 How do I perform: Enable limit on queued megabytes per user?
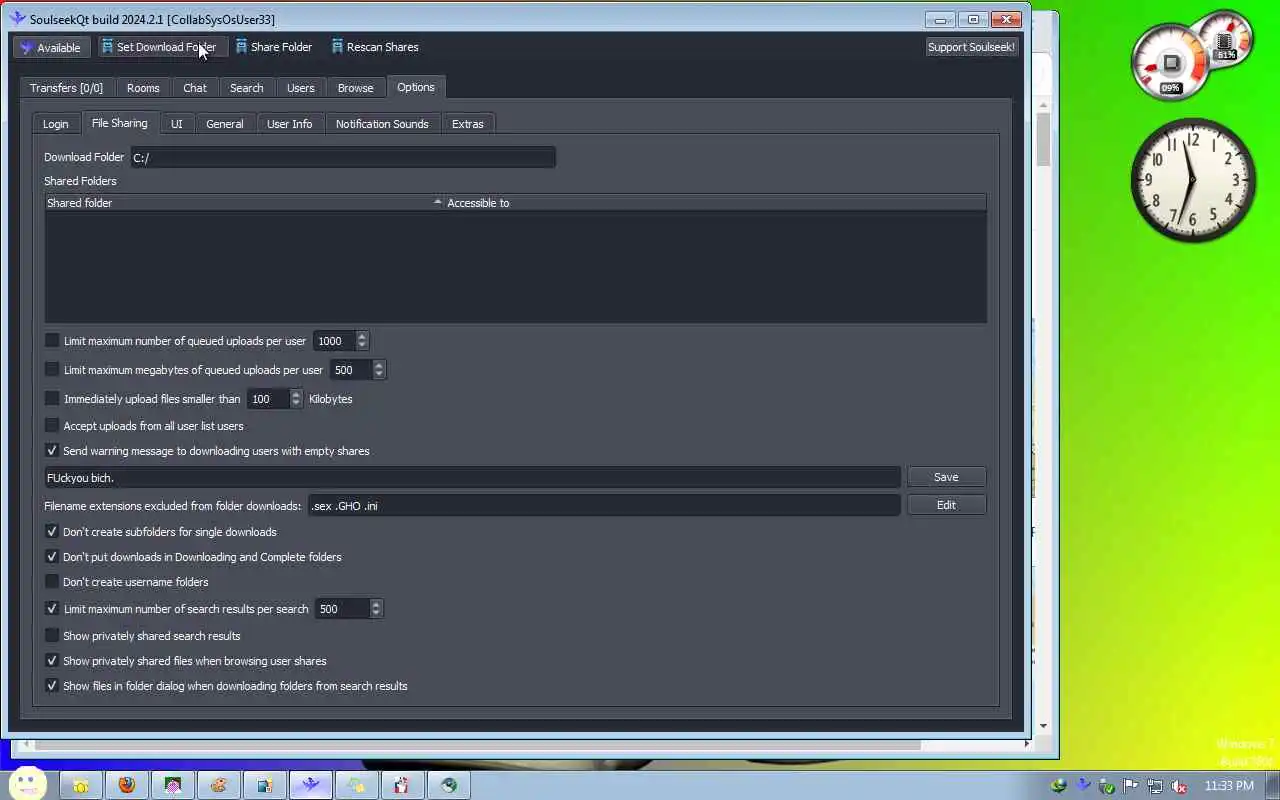point(52,370)
